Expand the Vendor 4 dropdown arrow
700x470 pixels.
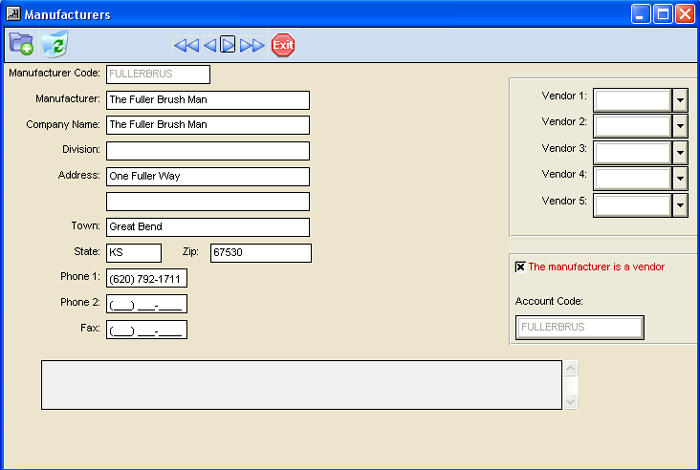(x=680, y=179)
